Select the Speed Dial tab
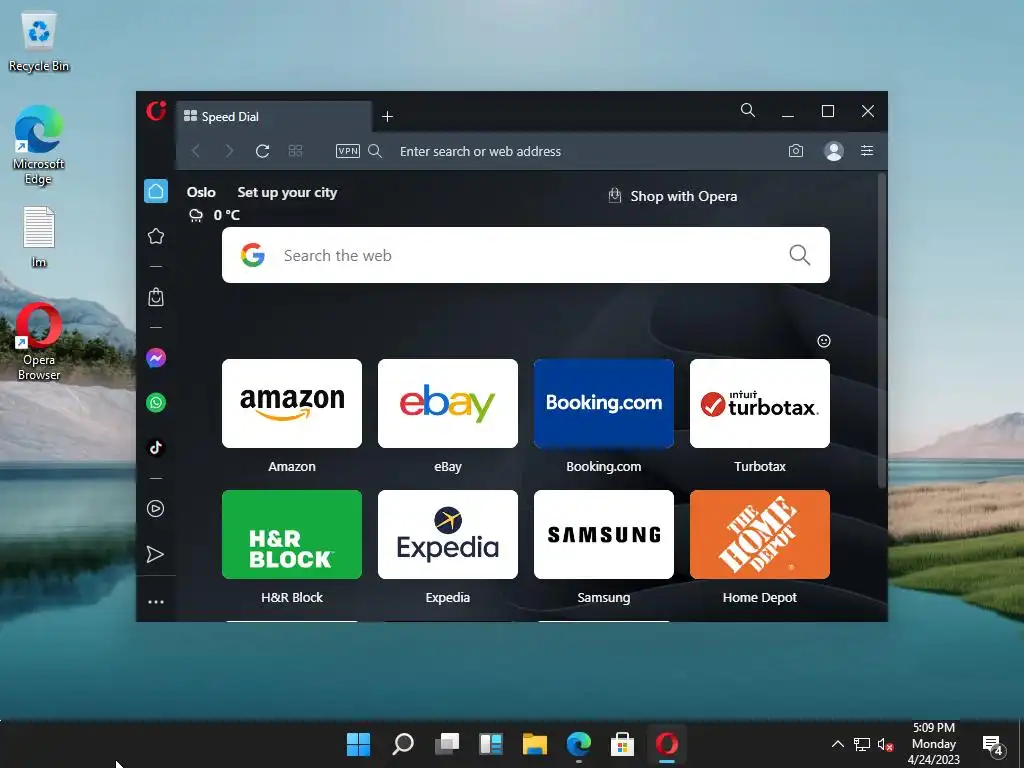 [x=274, y=116]
